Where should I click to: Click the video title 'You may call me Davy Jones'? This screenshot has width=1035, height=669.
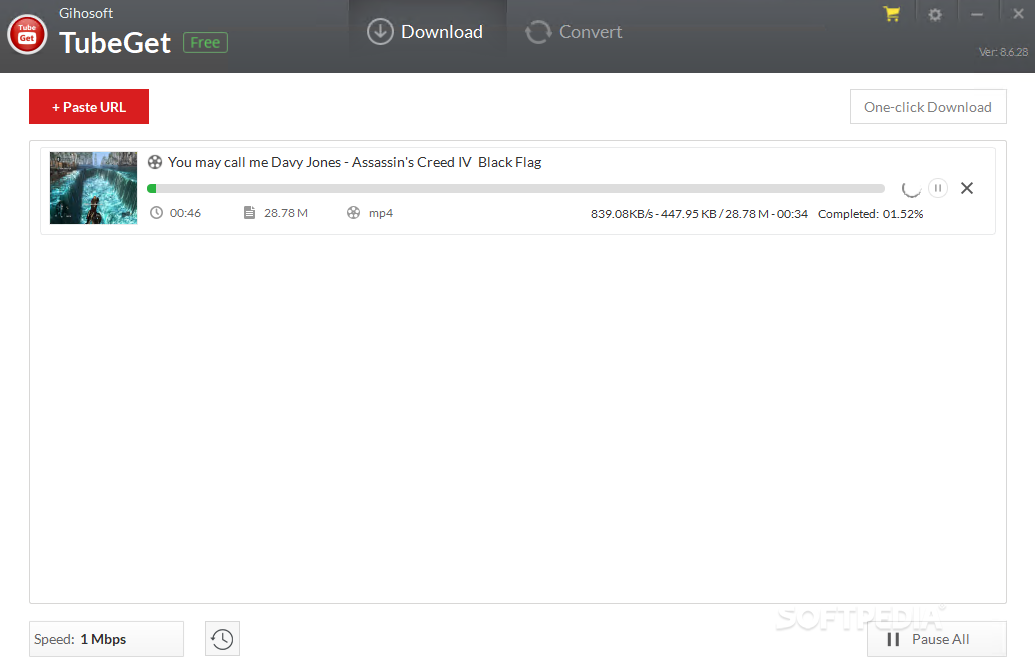pos(354,162)
